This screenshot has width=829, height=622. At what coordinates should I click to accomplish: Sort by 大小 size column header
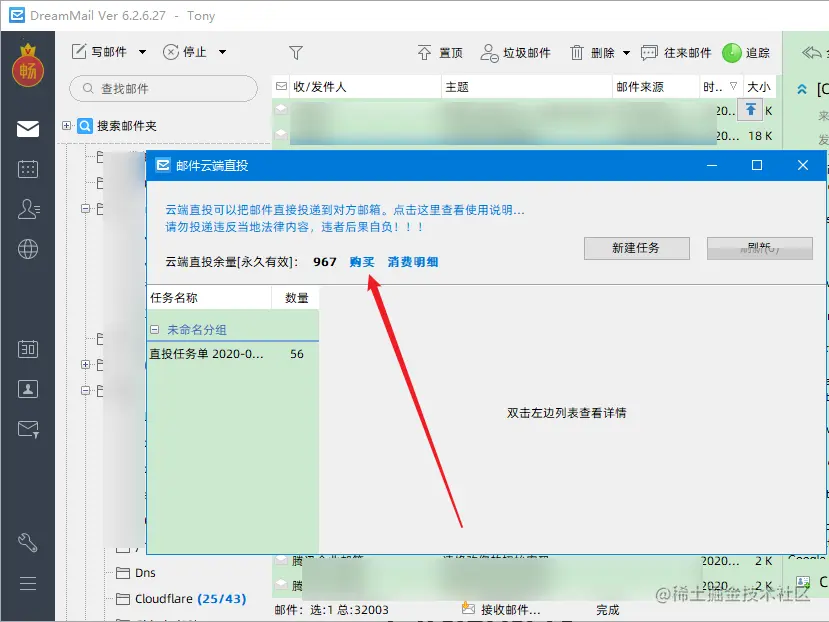pos(759,87)
